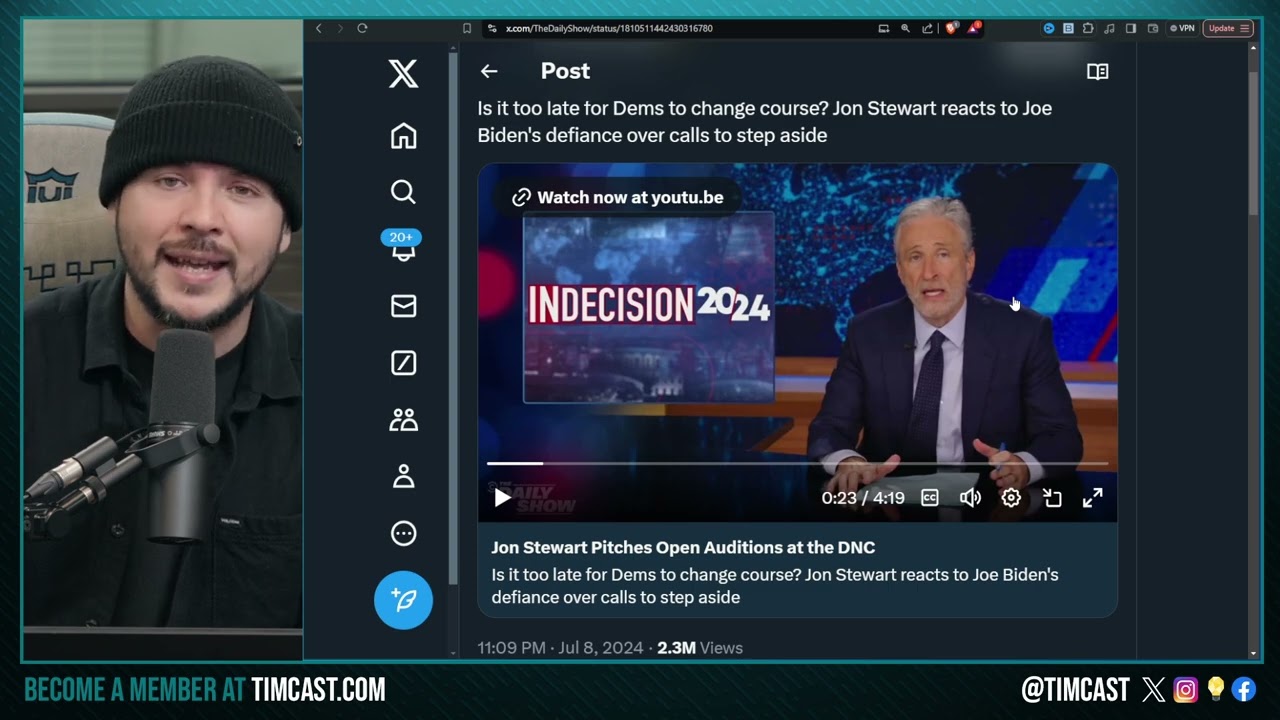Toggle closed captions on the video
1280x720 pixels.
930,497
